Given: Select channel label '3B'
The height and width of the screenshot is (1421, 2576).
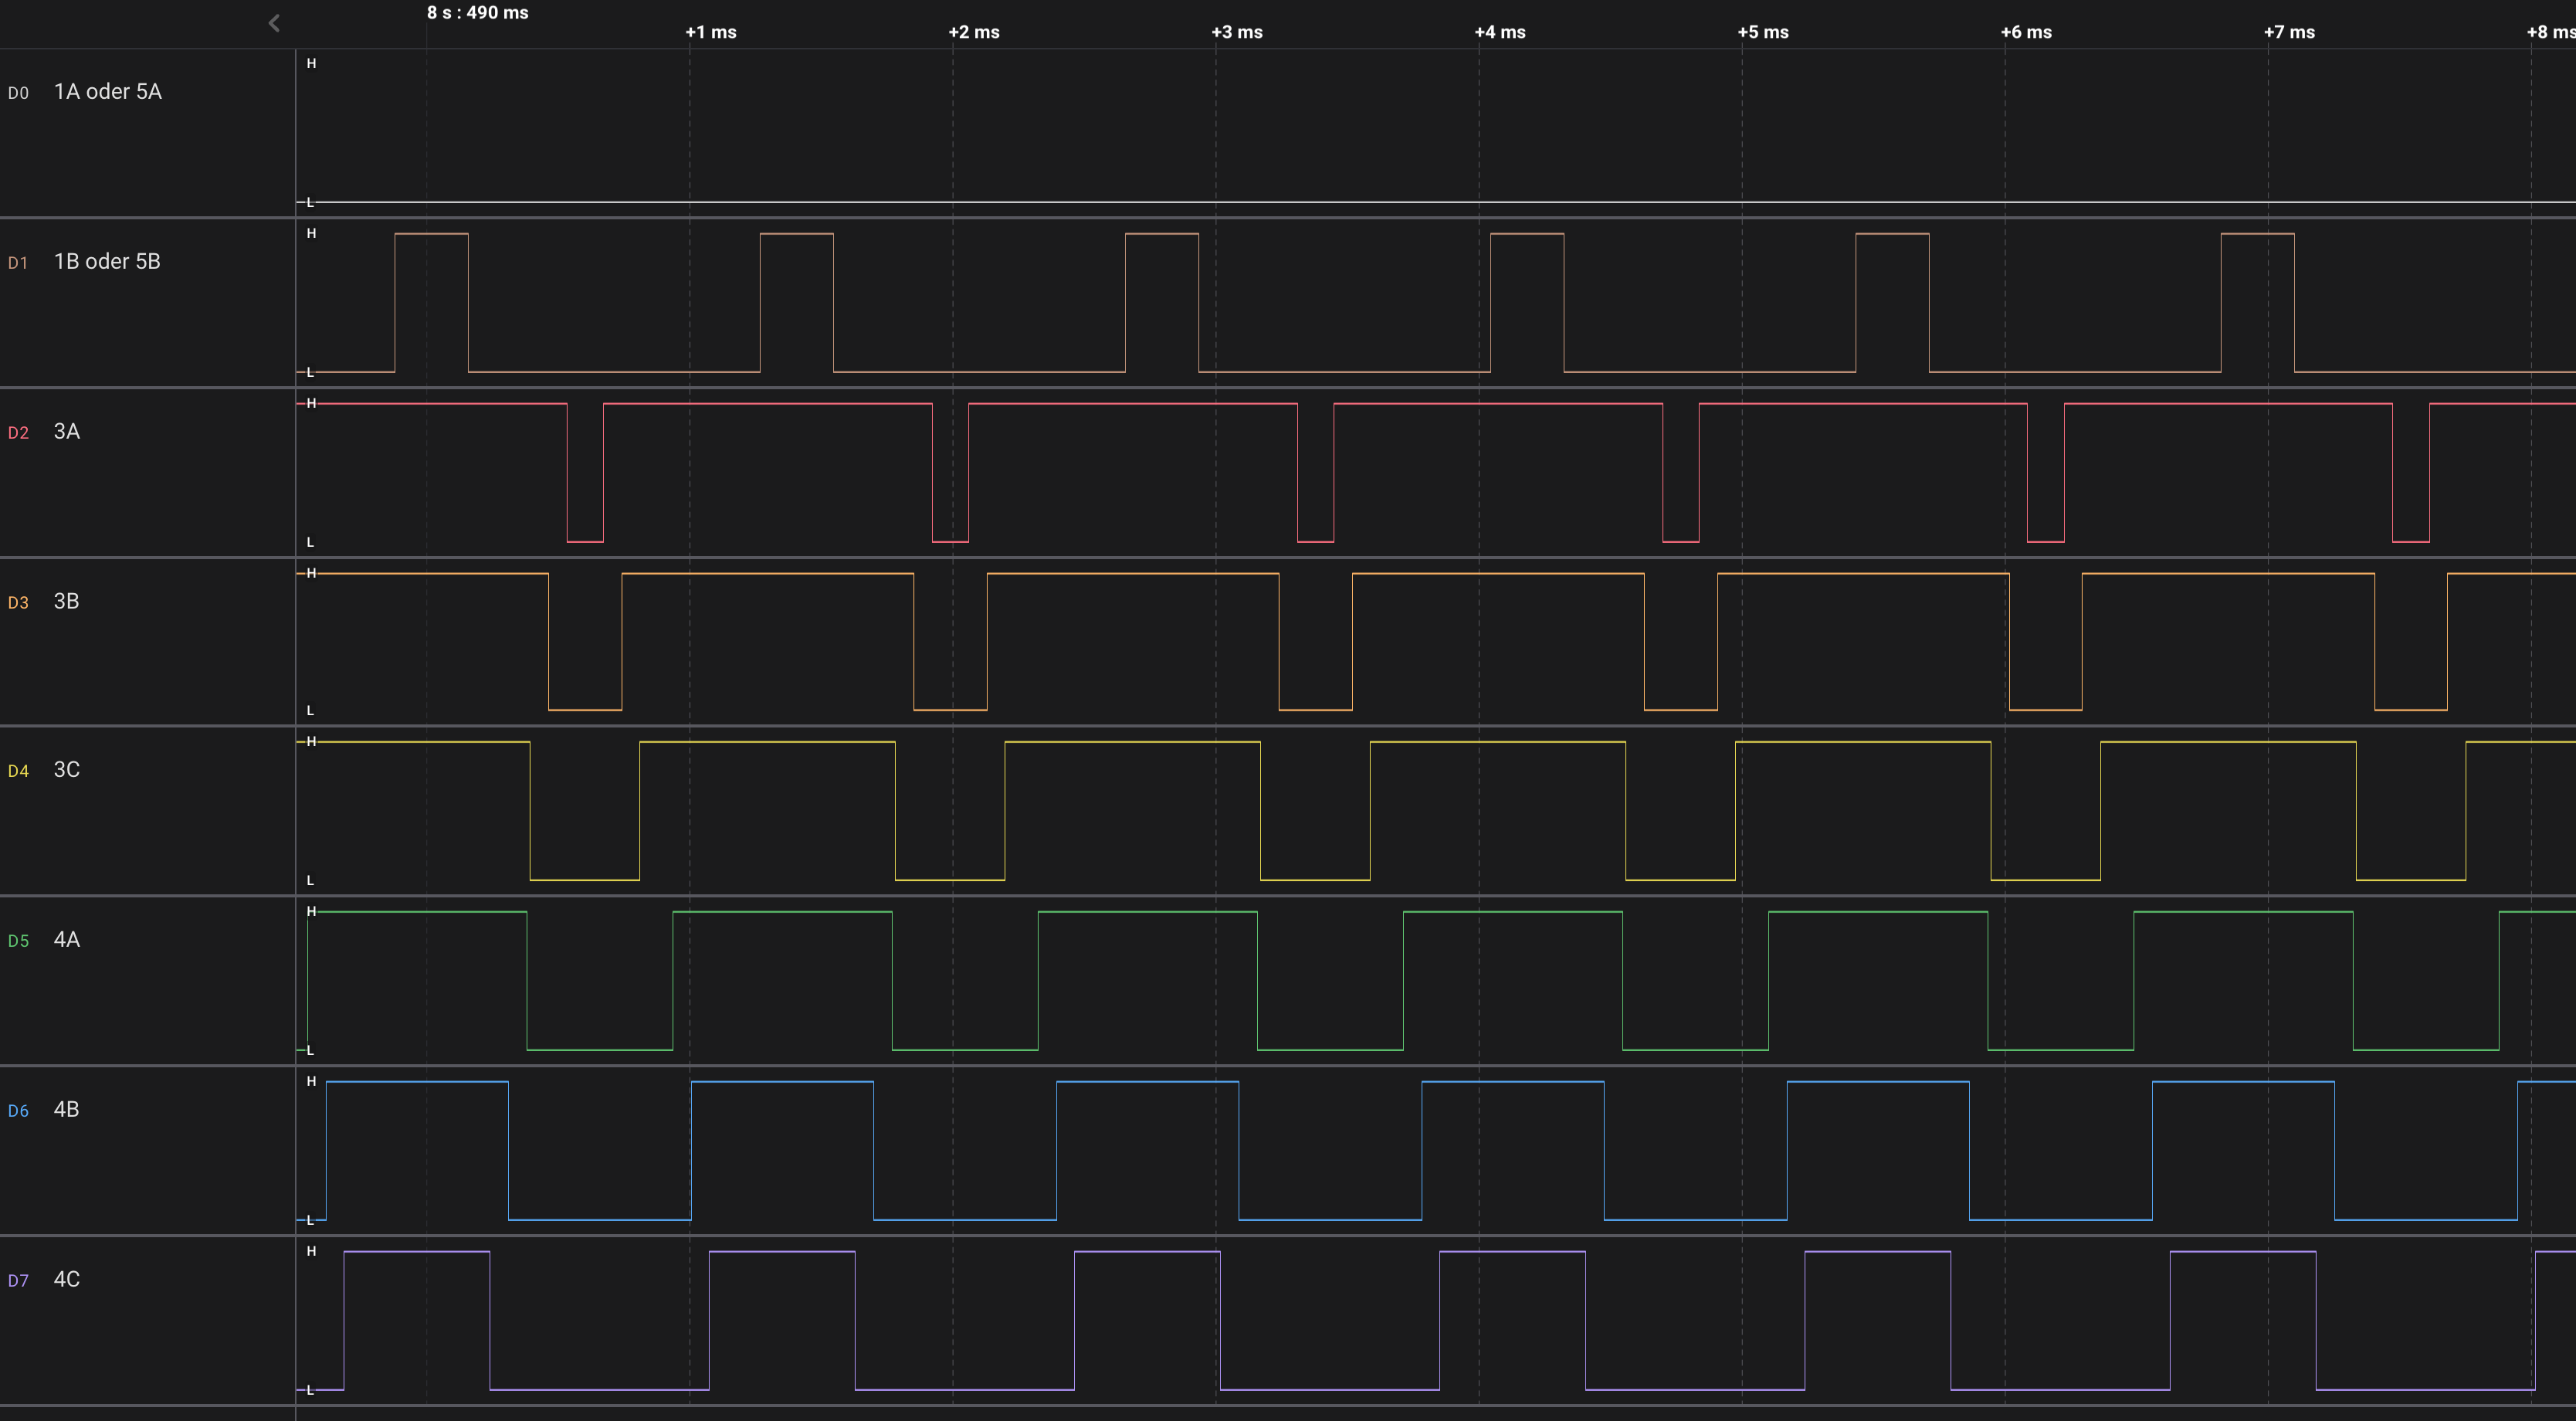Looking at the screenshot, I should (66, 602).
